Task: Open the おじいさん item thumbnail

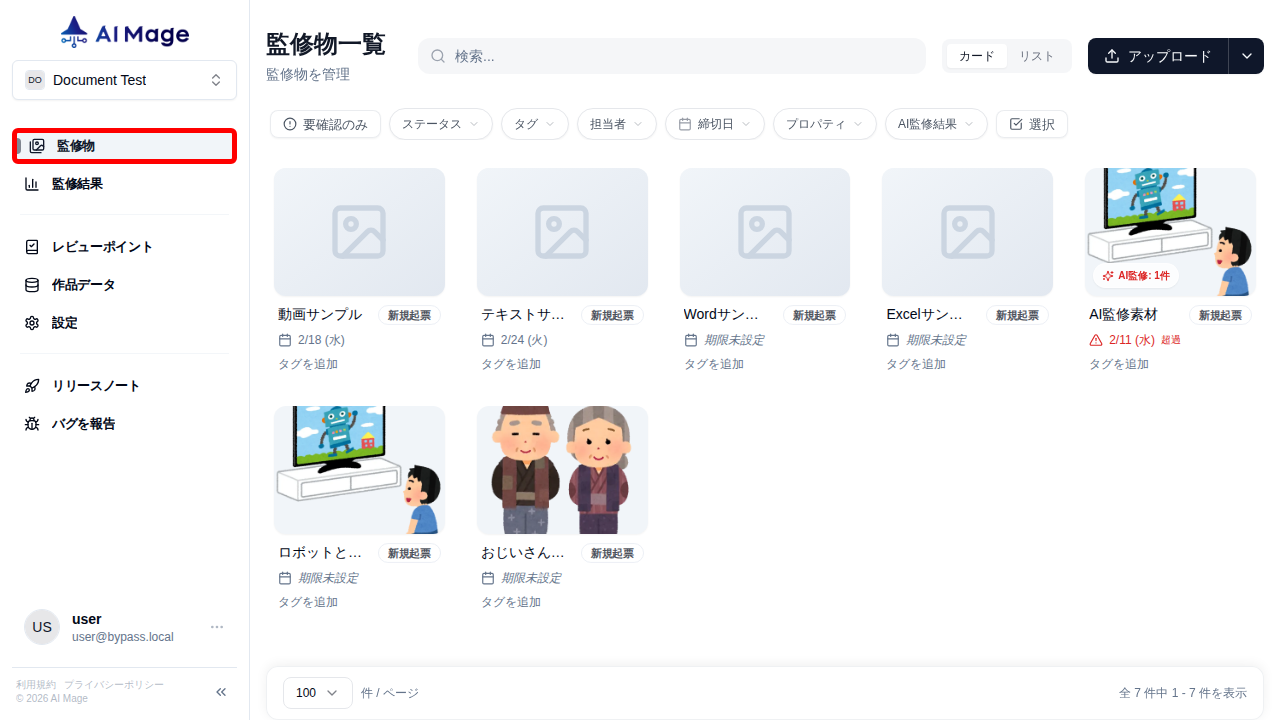Action: (562, 470)
